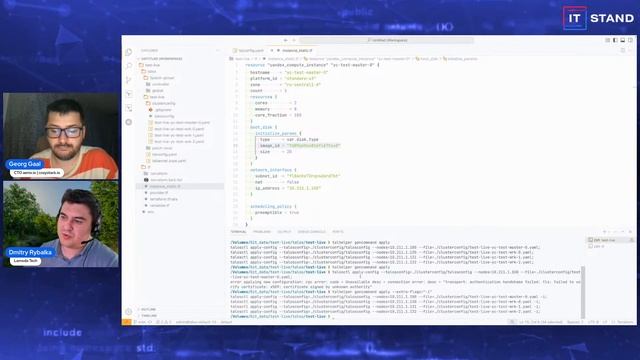The width and height of the screenshot is (640, 360).
Task: Select the Debug Console tab in the bottom panel
Action: point(312,232)
